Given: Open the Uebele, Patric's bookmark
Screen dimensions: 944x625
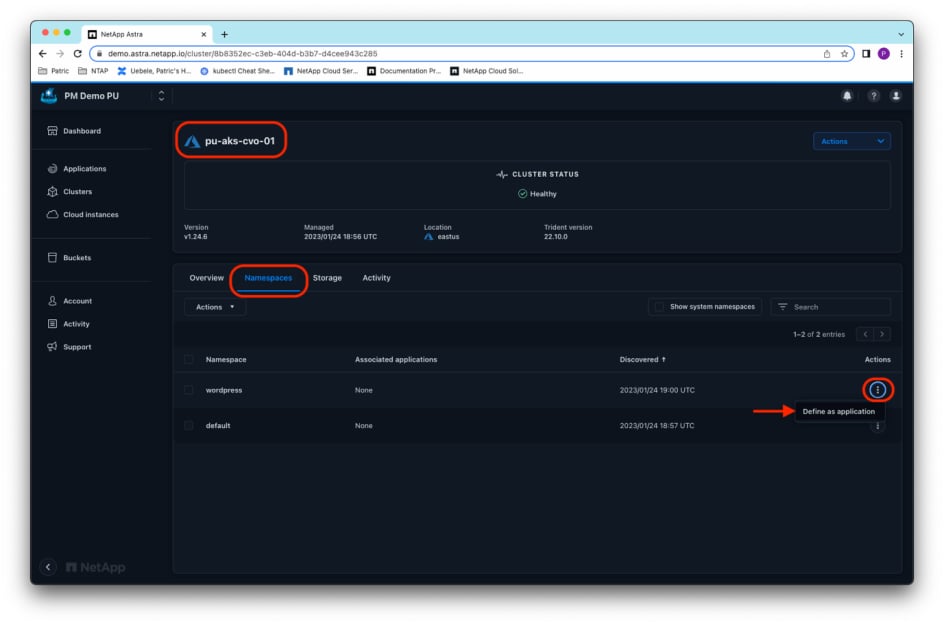Looking at the screenshot, I should (154, 71).
